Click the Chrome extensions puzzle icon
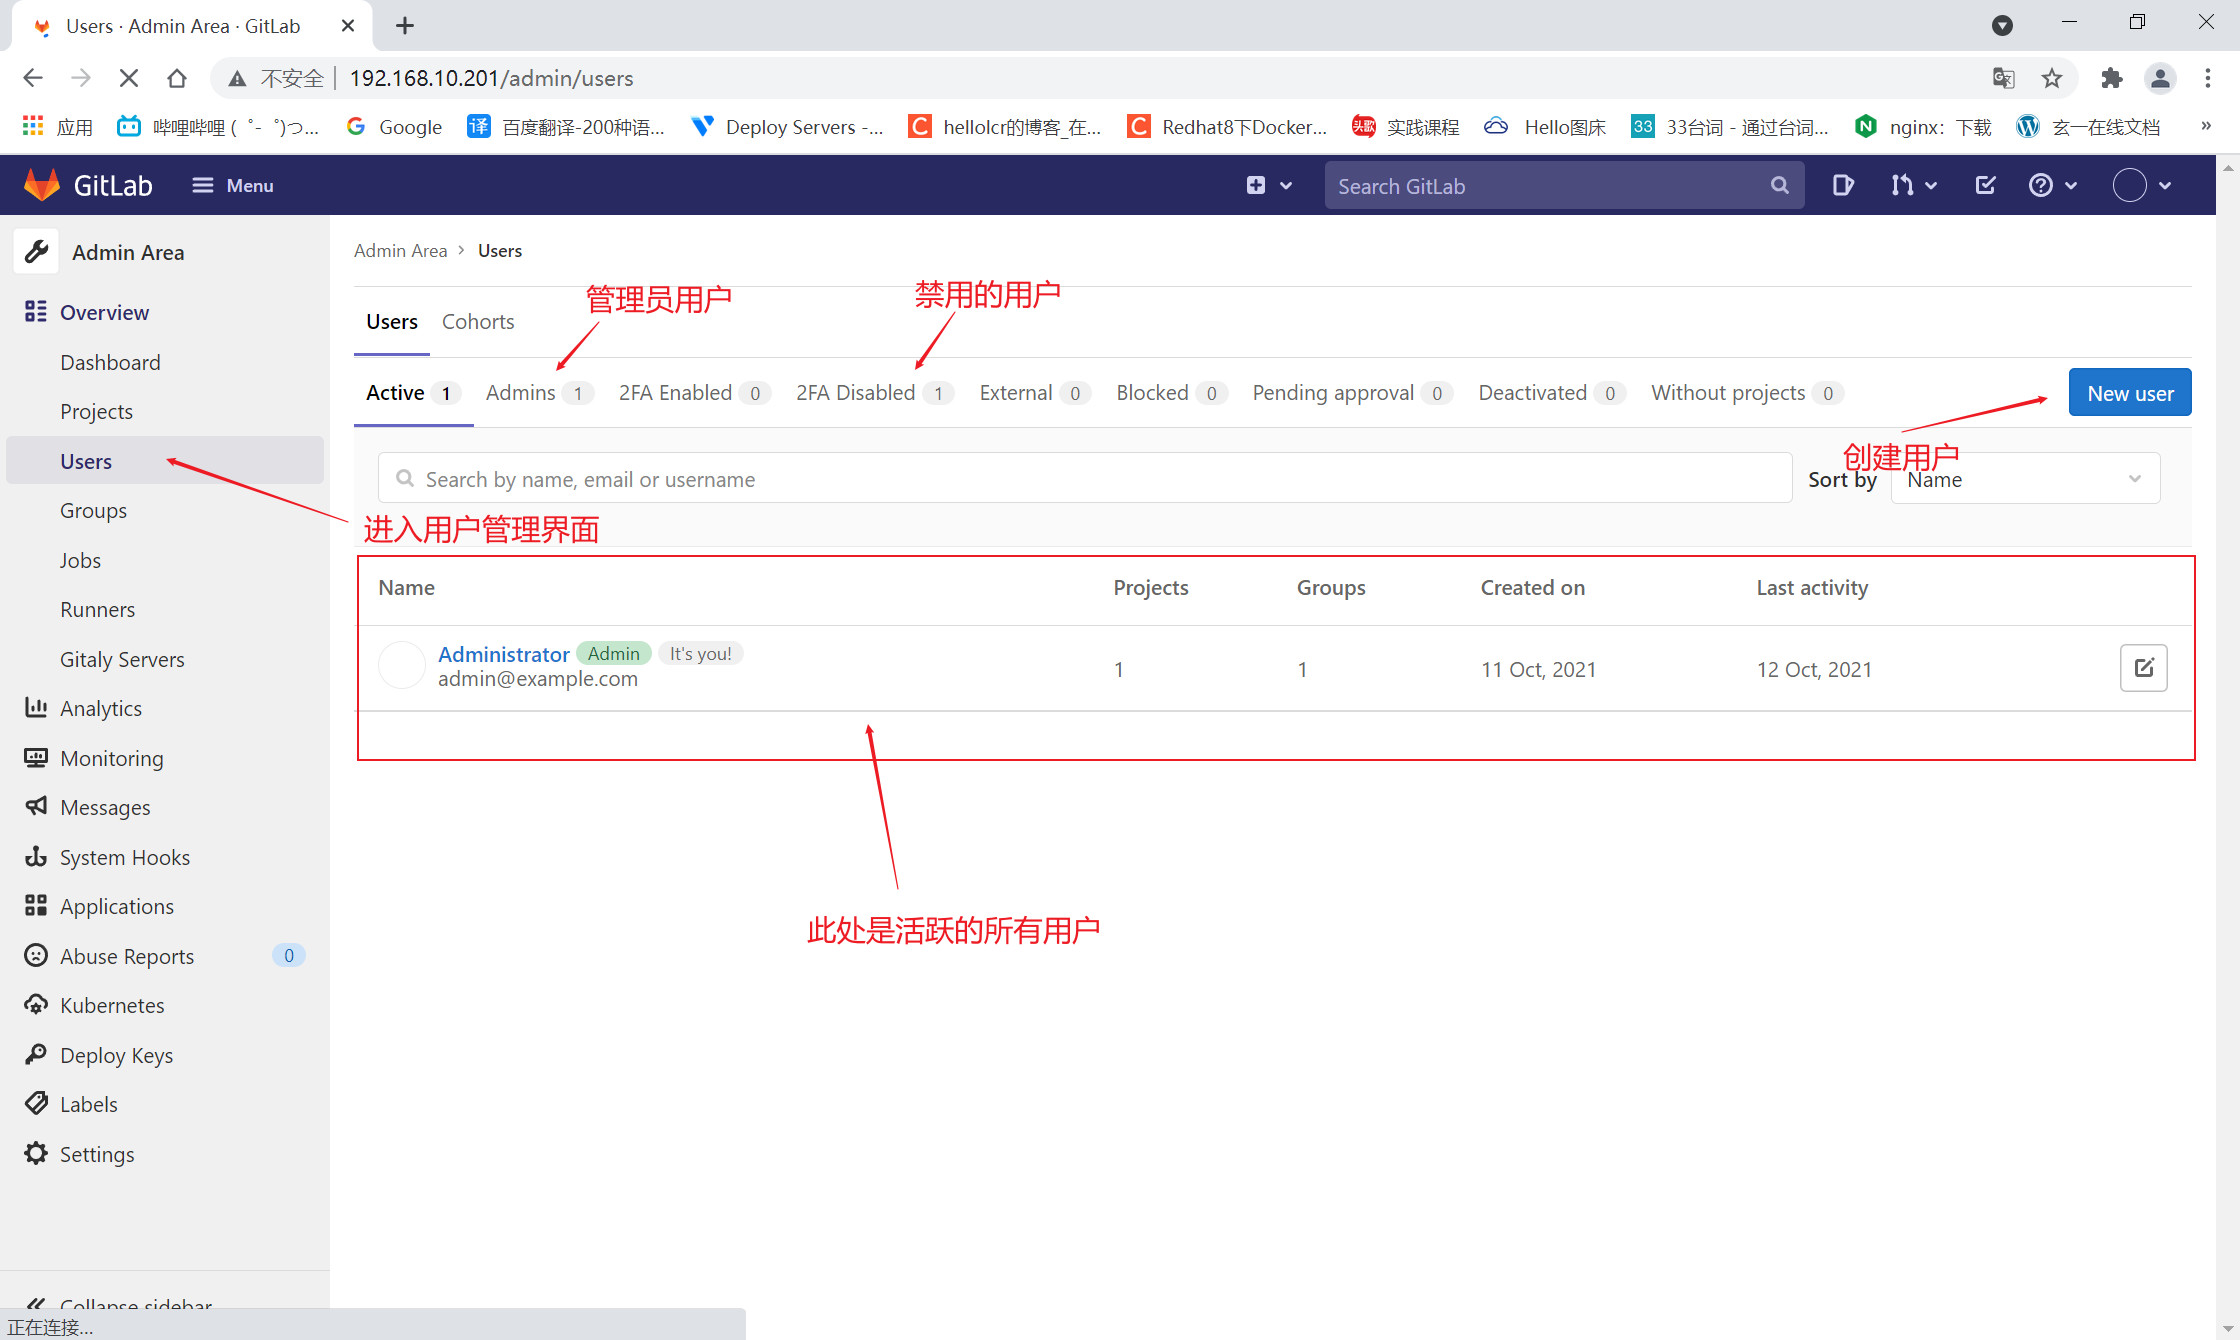The image size is (2240, 1340). (x=2111, y=78)
